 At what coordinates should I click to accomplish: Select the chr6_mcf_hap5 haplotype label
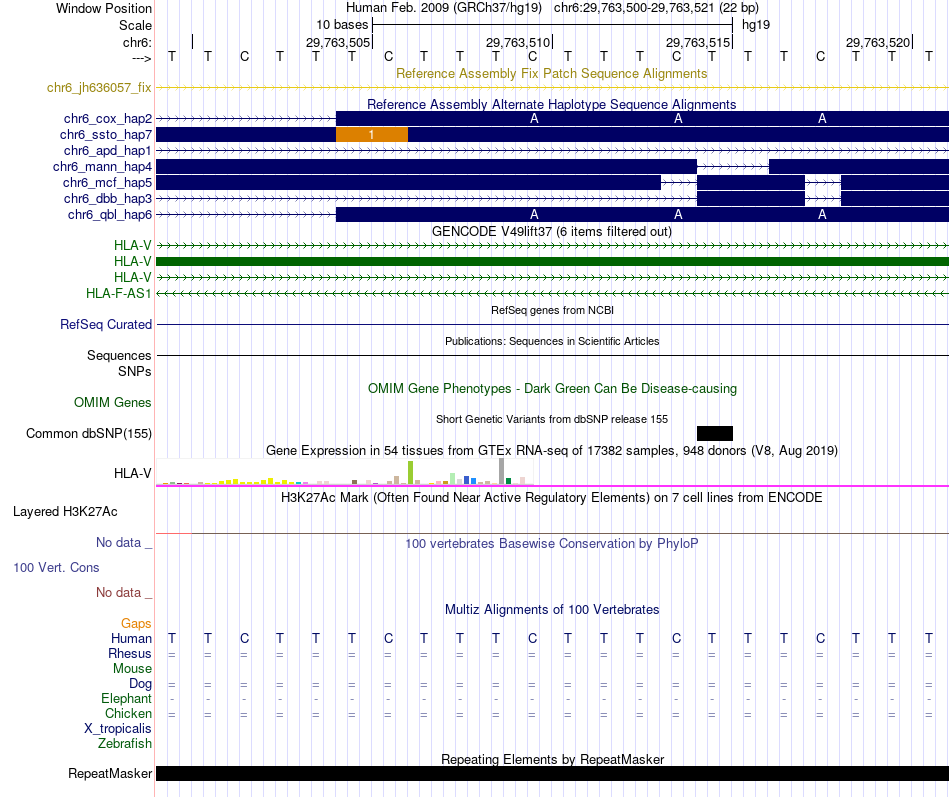click(107, 182)
